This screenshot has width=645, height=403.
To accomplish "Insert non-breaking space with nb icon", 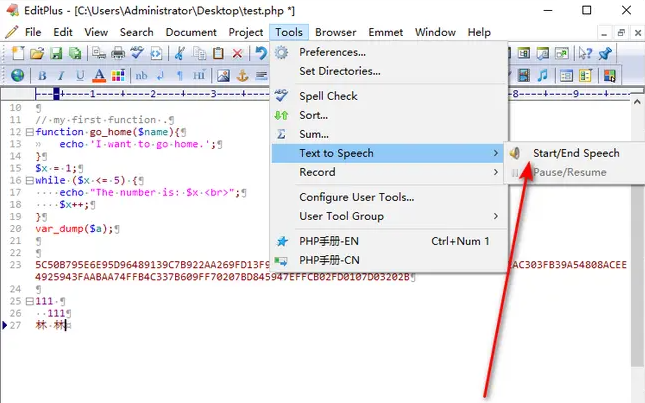I will (x=141, y=76).
